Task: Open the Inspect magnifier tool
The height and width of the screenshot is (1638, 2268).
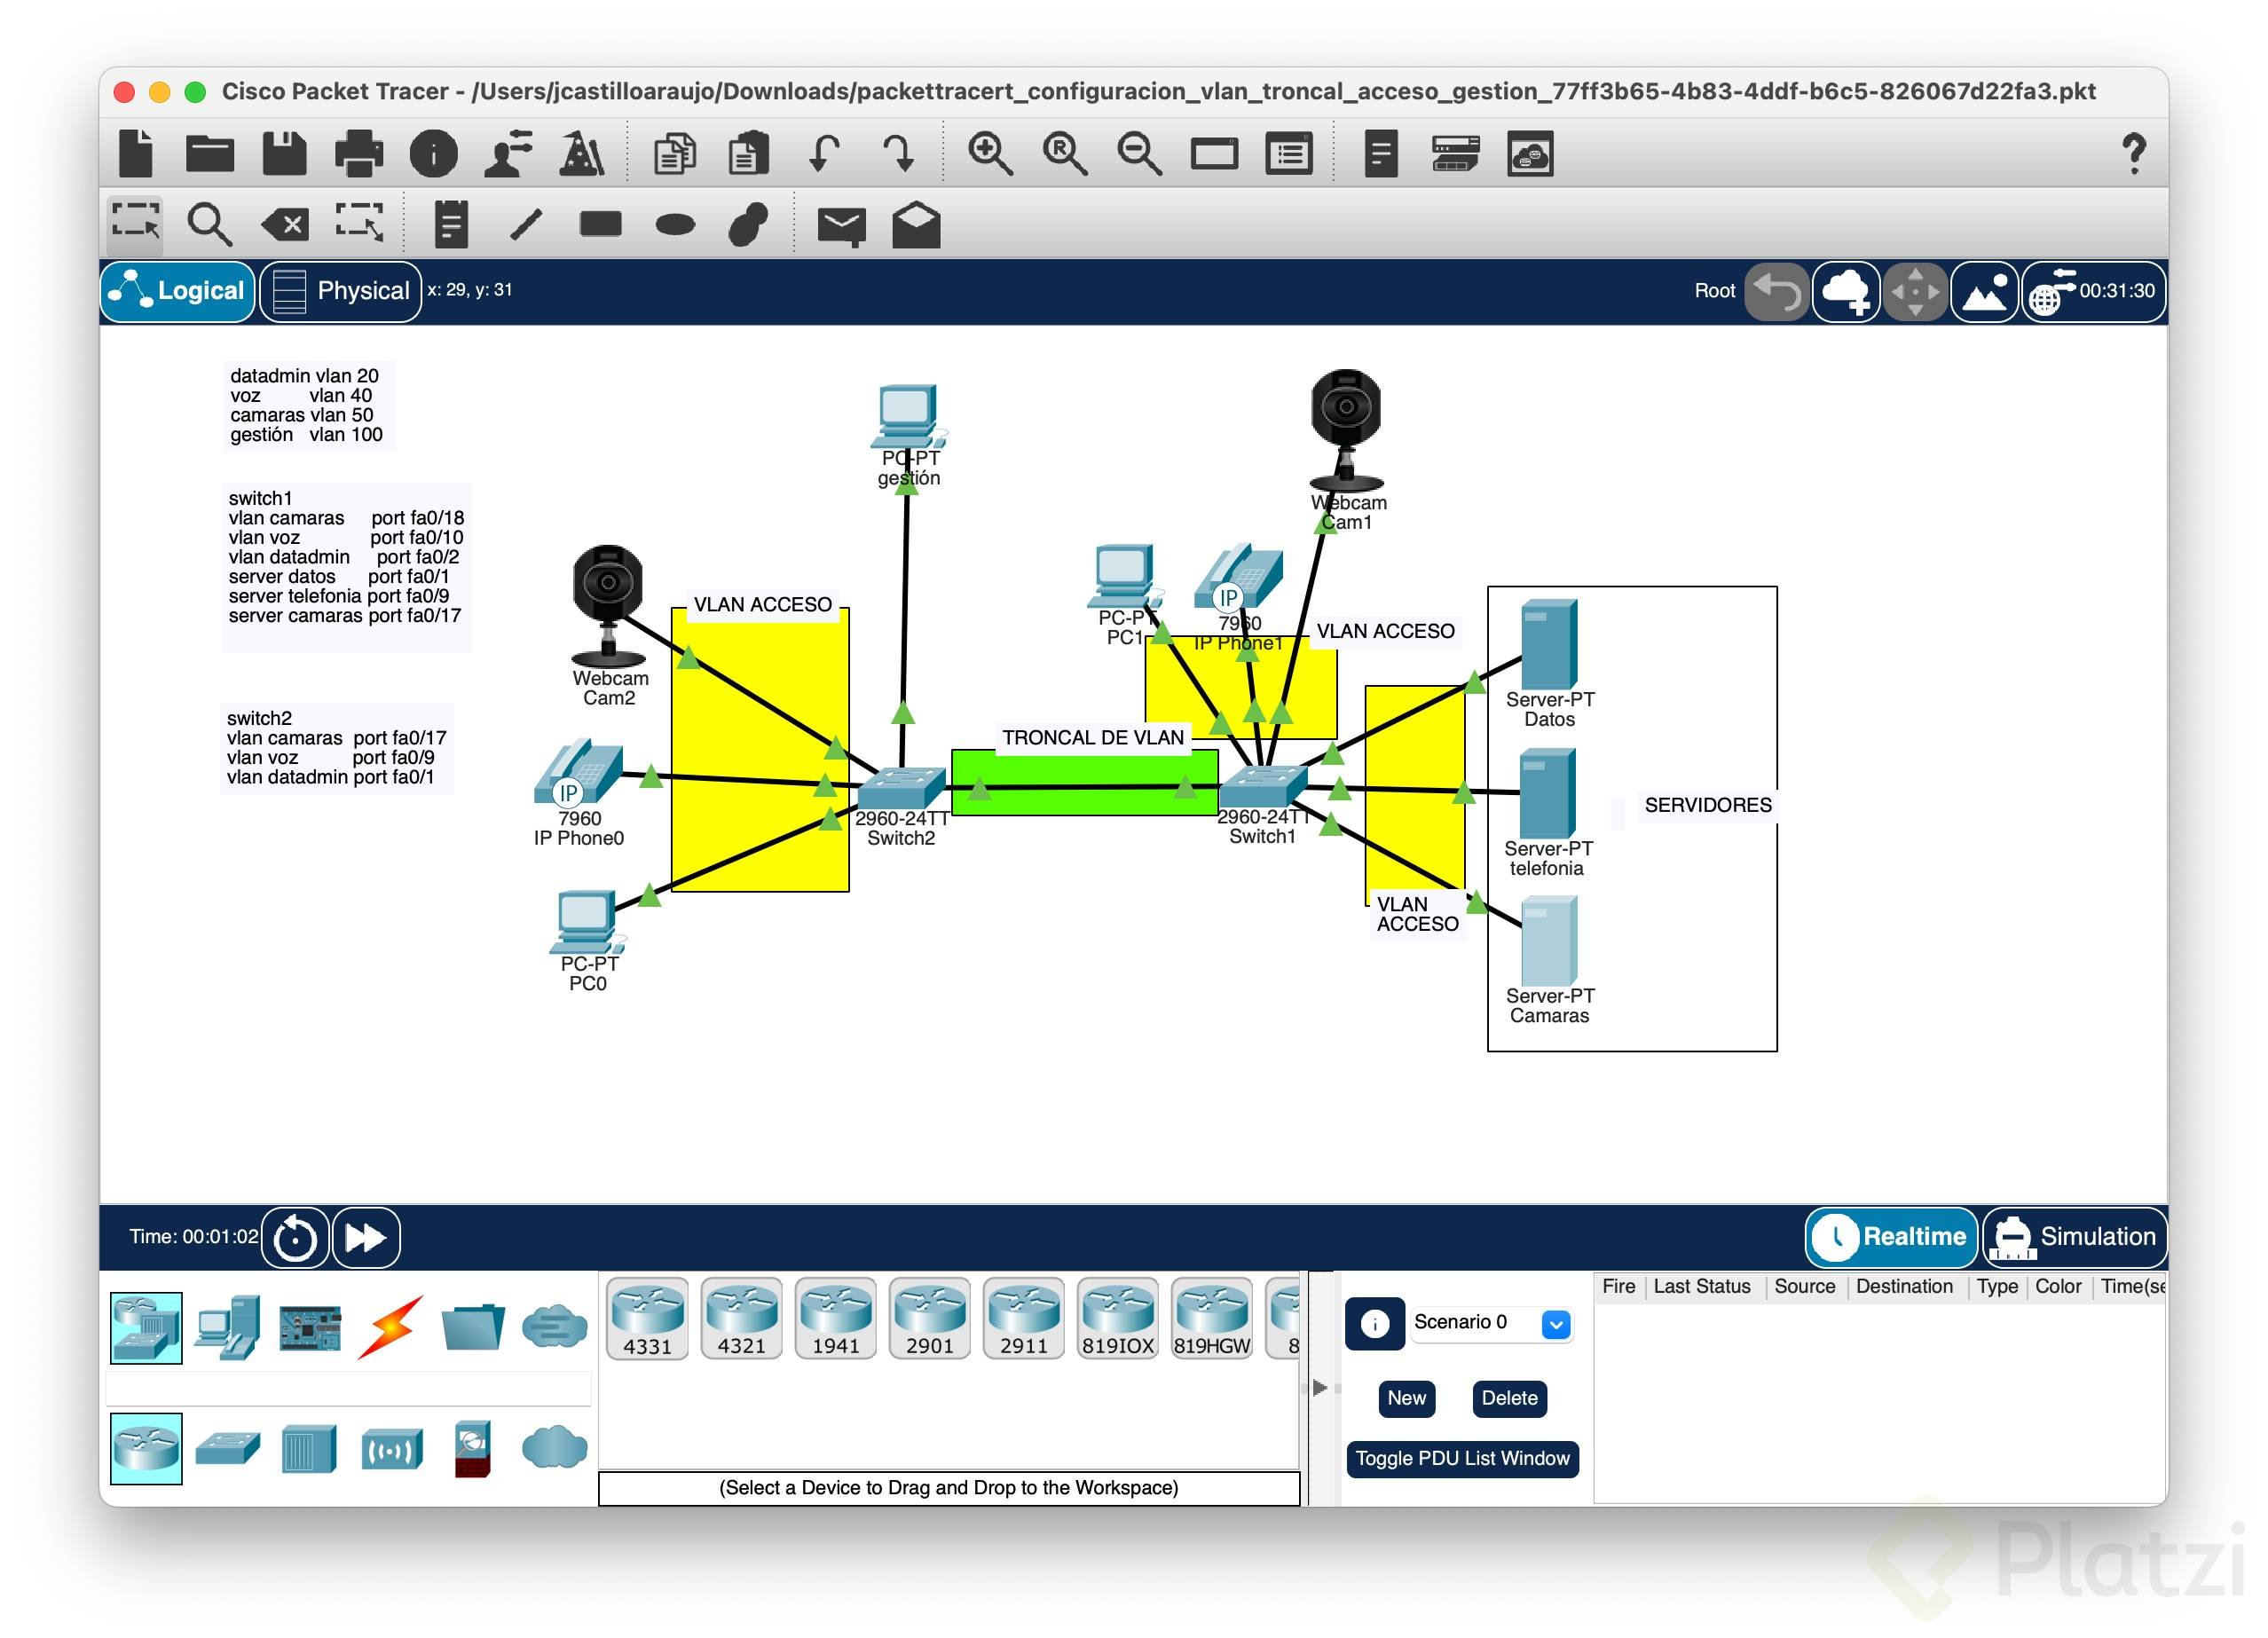Action: pyautogui.click(x=209, y=224)
